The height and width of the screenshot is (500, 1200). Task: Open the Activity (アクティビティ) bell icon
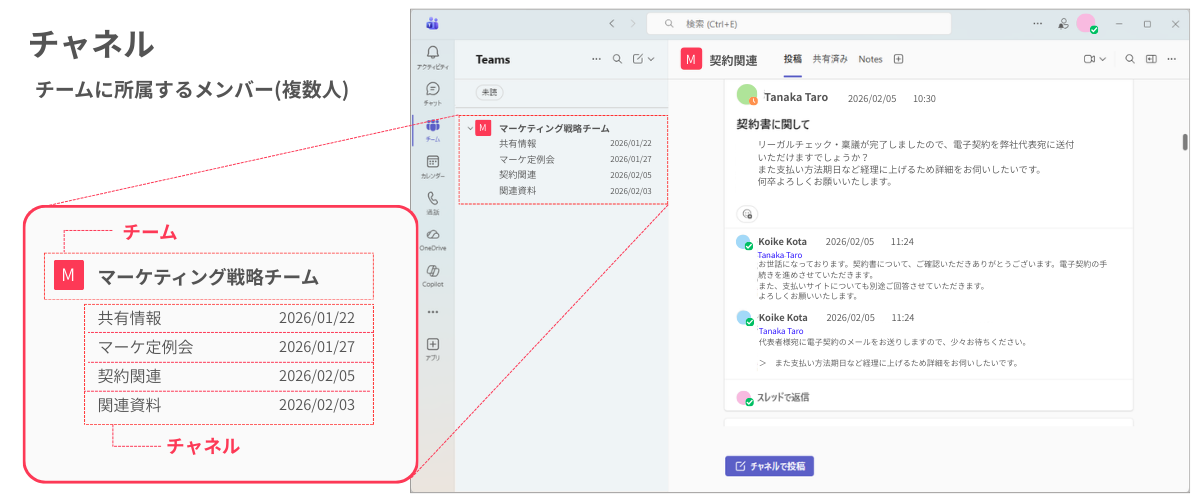[432, 54]
